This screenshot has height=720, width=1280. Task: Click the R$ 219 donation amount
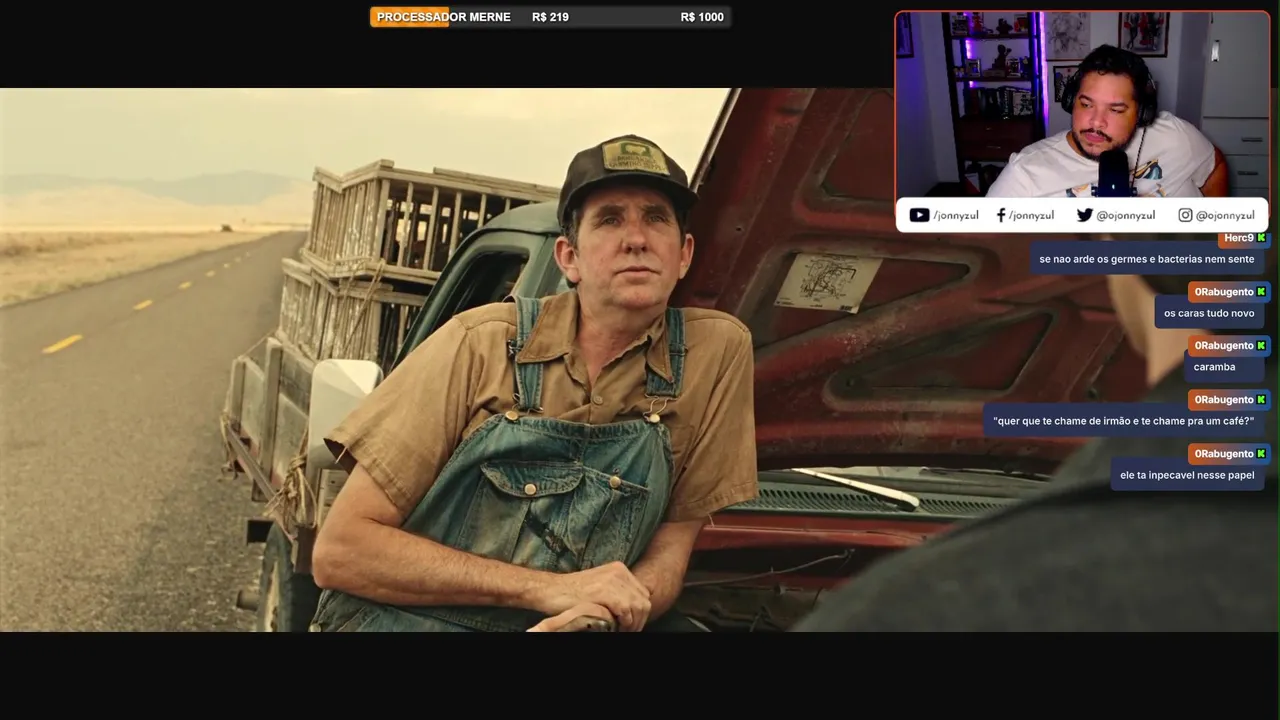pyautogui.click(x=550, y=17)
